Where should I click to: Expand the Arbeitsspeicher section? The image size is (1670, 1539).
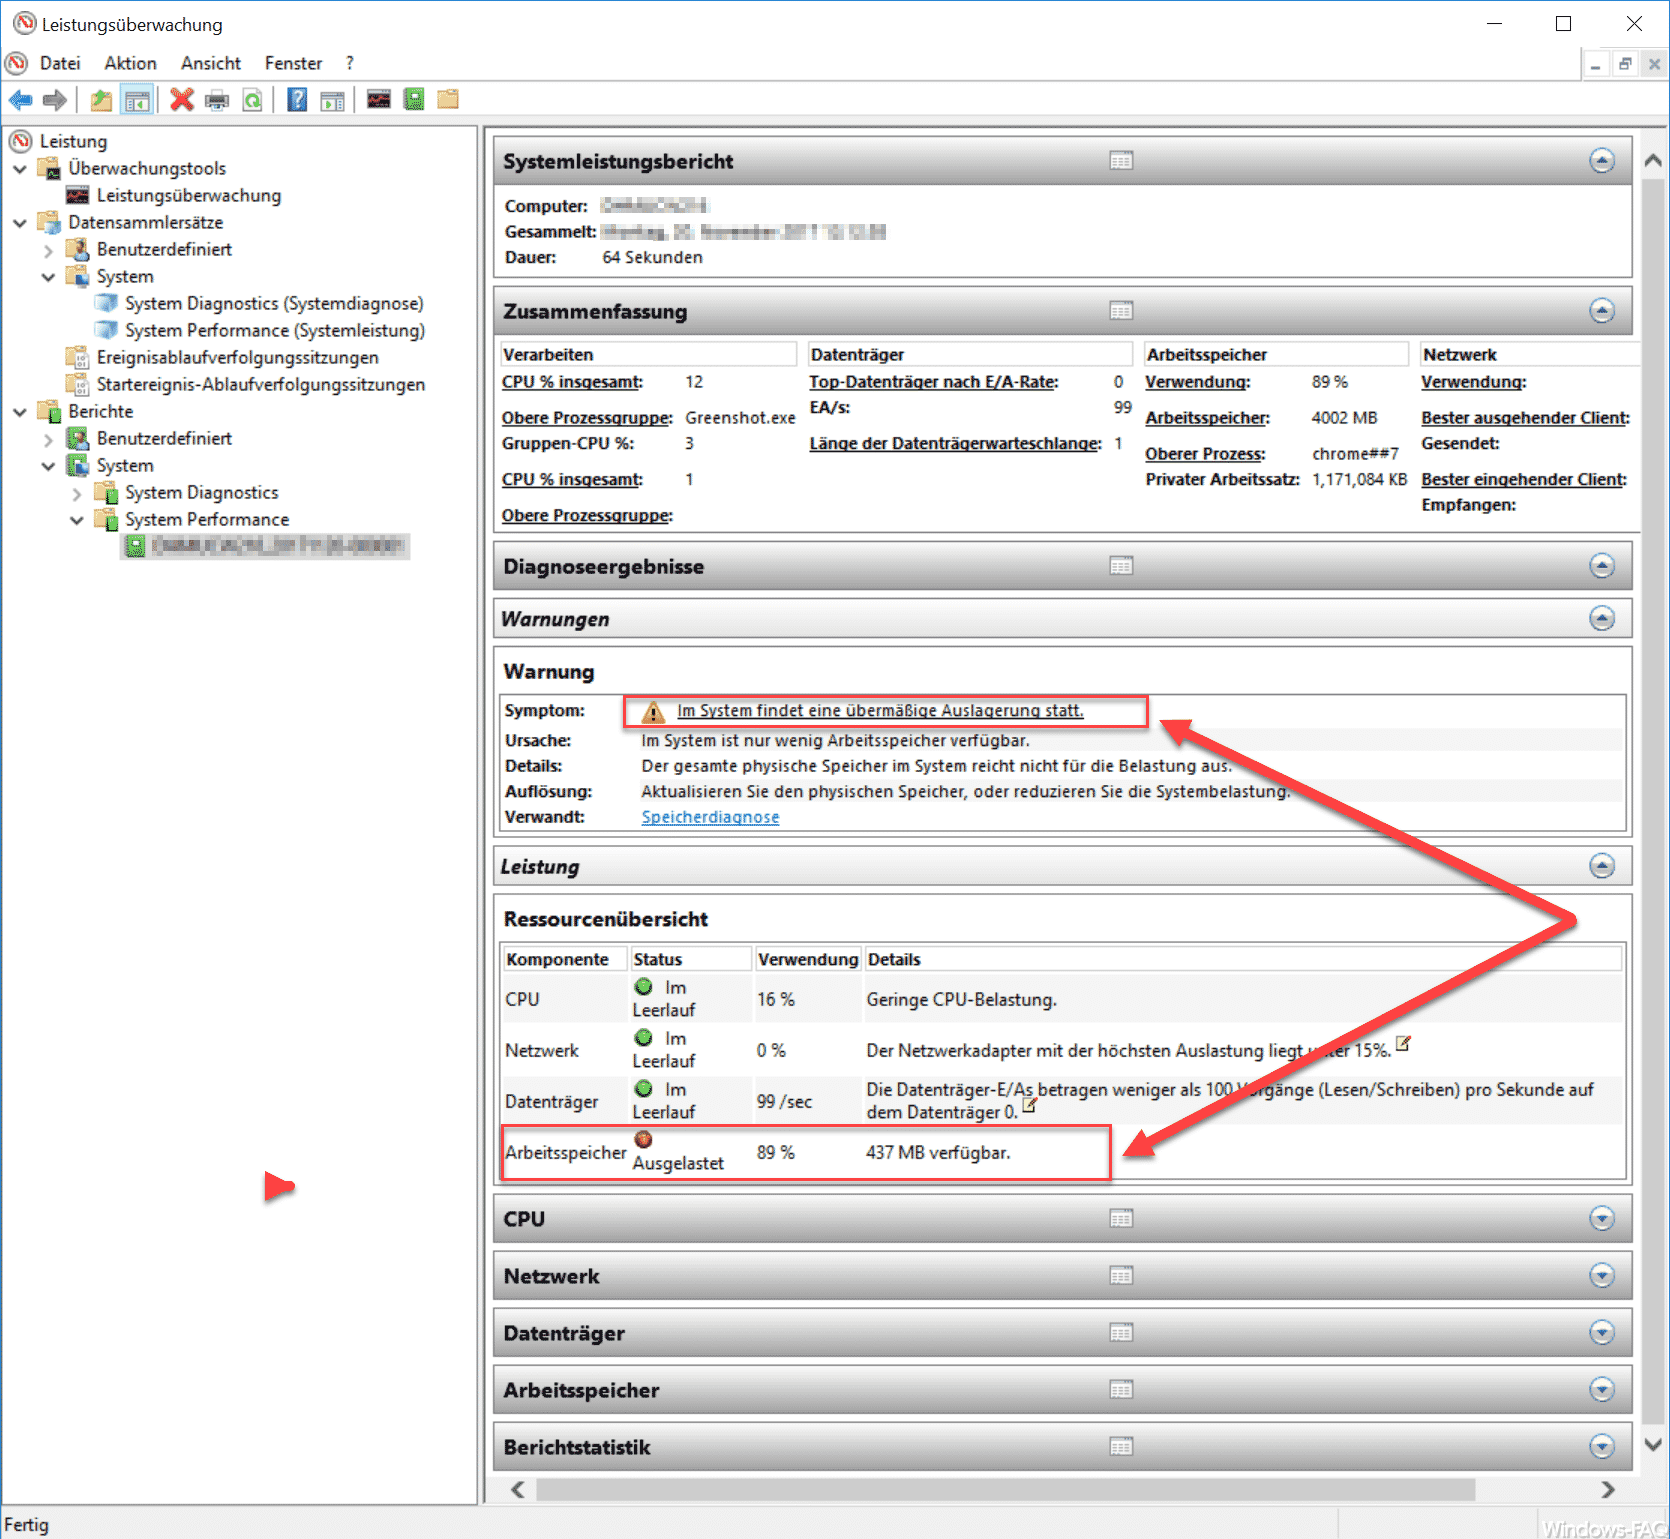(1602, 1389)
